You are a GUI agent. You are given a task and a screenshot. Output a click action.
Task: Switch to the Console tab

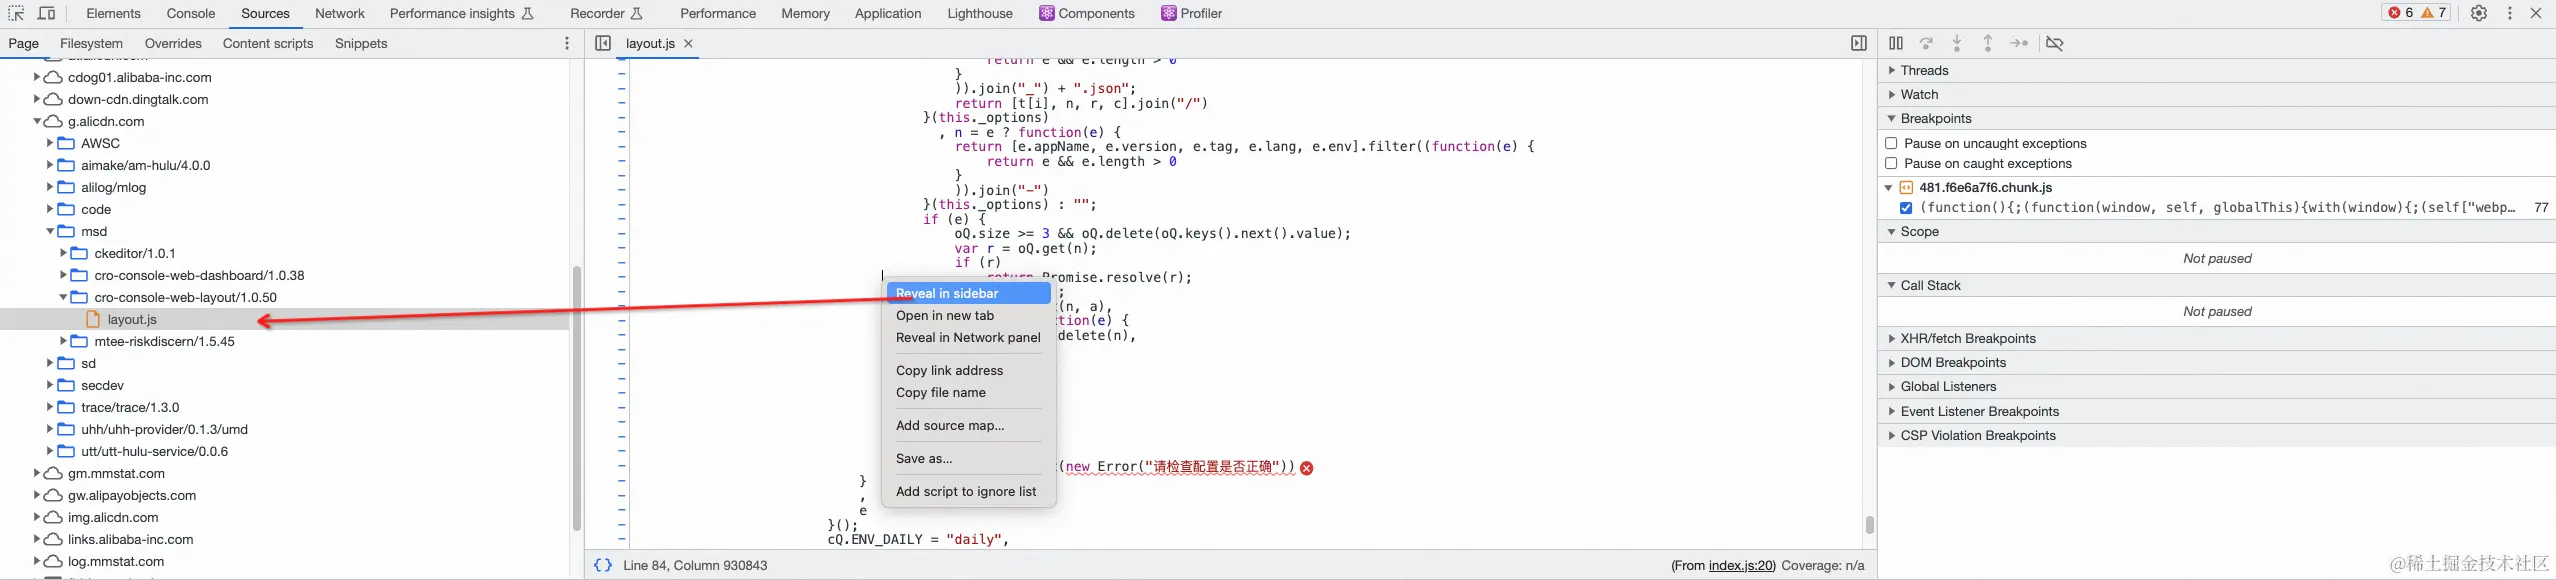191,13
